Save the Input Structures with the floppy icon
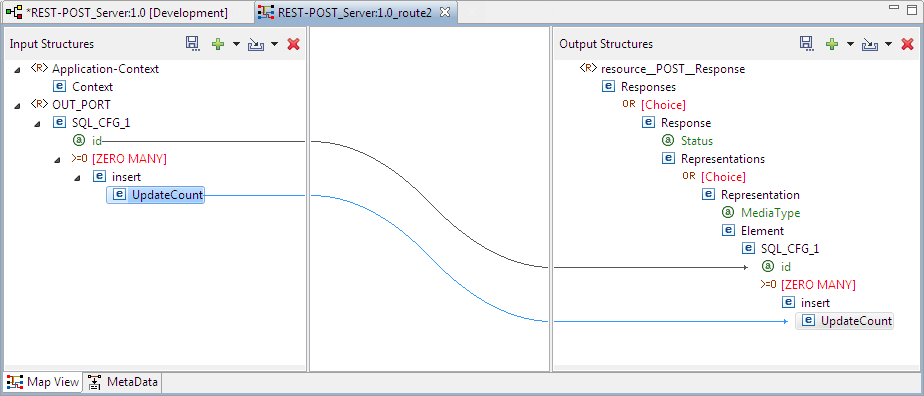The image size is (924, 396). click(x=192, y=44)
